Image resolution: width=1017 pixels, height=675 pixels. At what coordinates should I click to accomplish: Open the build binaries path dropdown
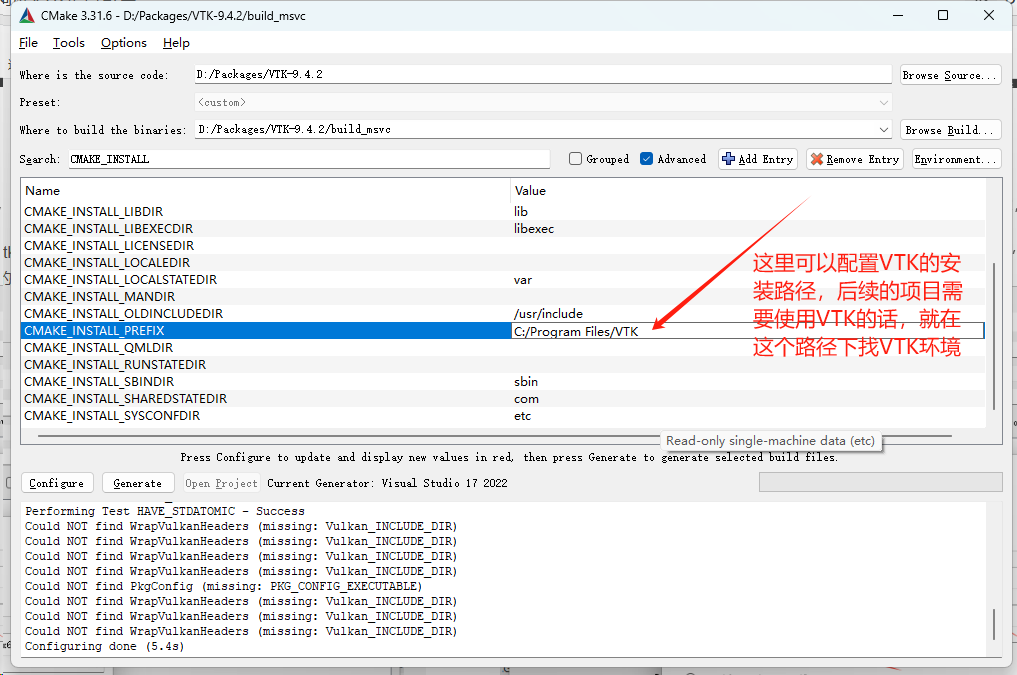(883, 130)
